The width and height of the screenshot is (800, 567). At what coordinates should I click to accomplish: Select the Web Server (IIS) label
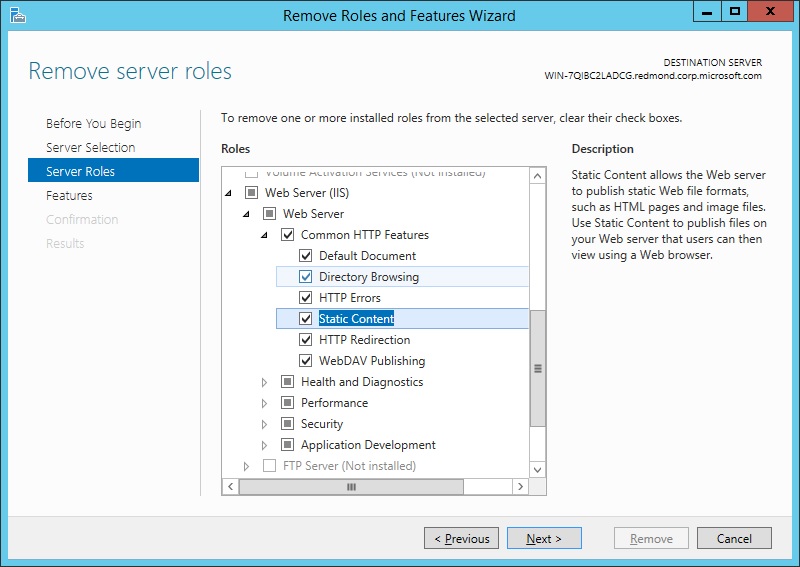[307, 193]
